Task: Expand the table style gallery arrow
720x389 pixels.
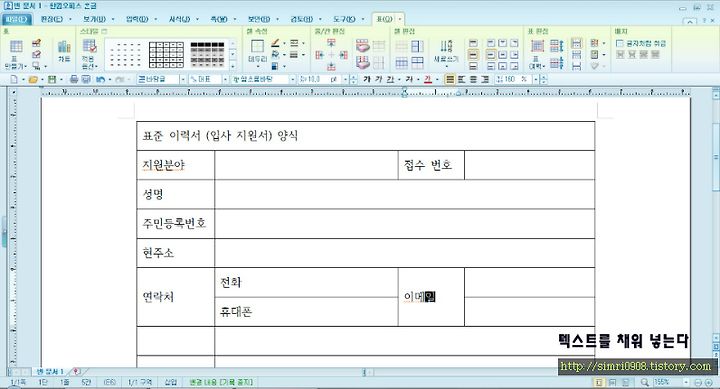Action: coord(233,66)
